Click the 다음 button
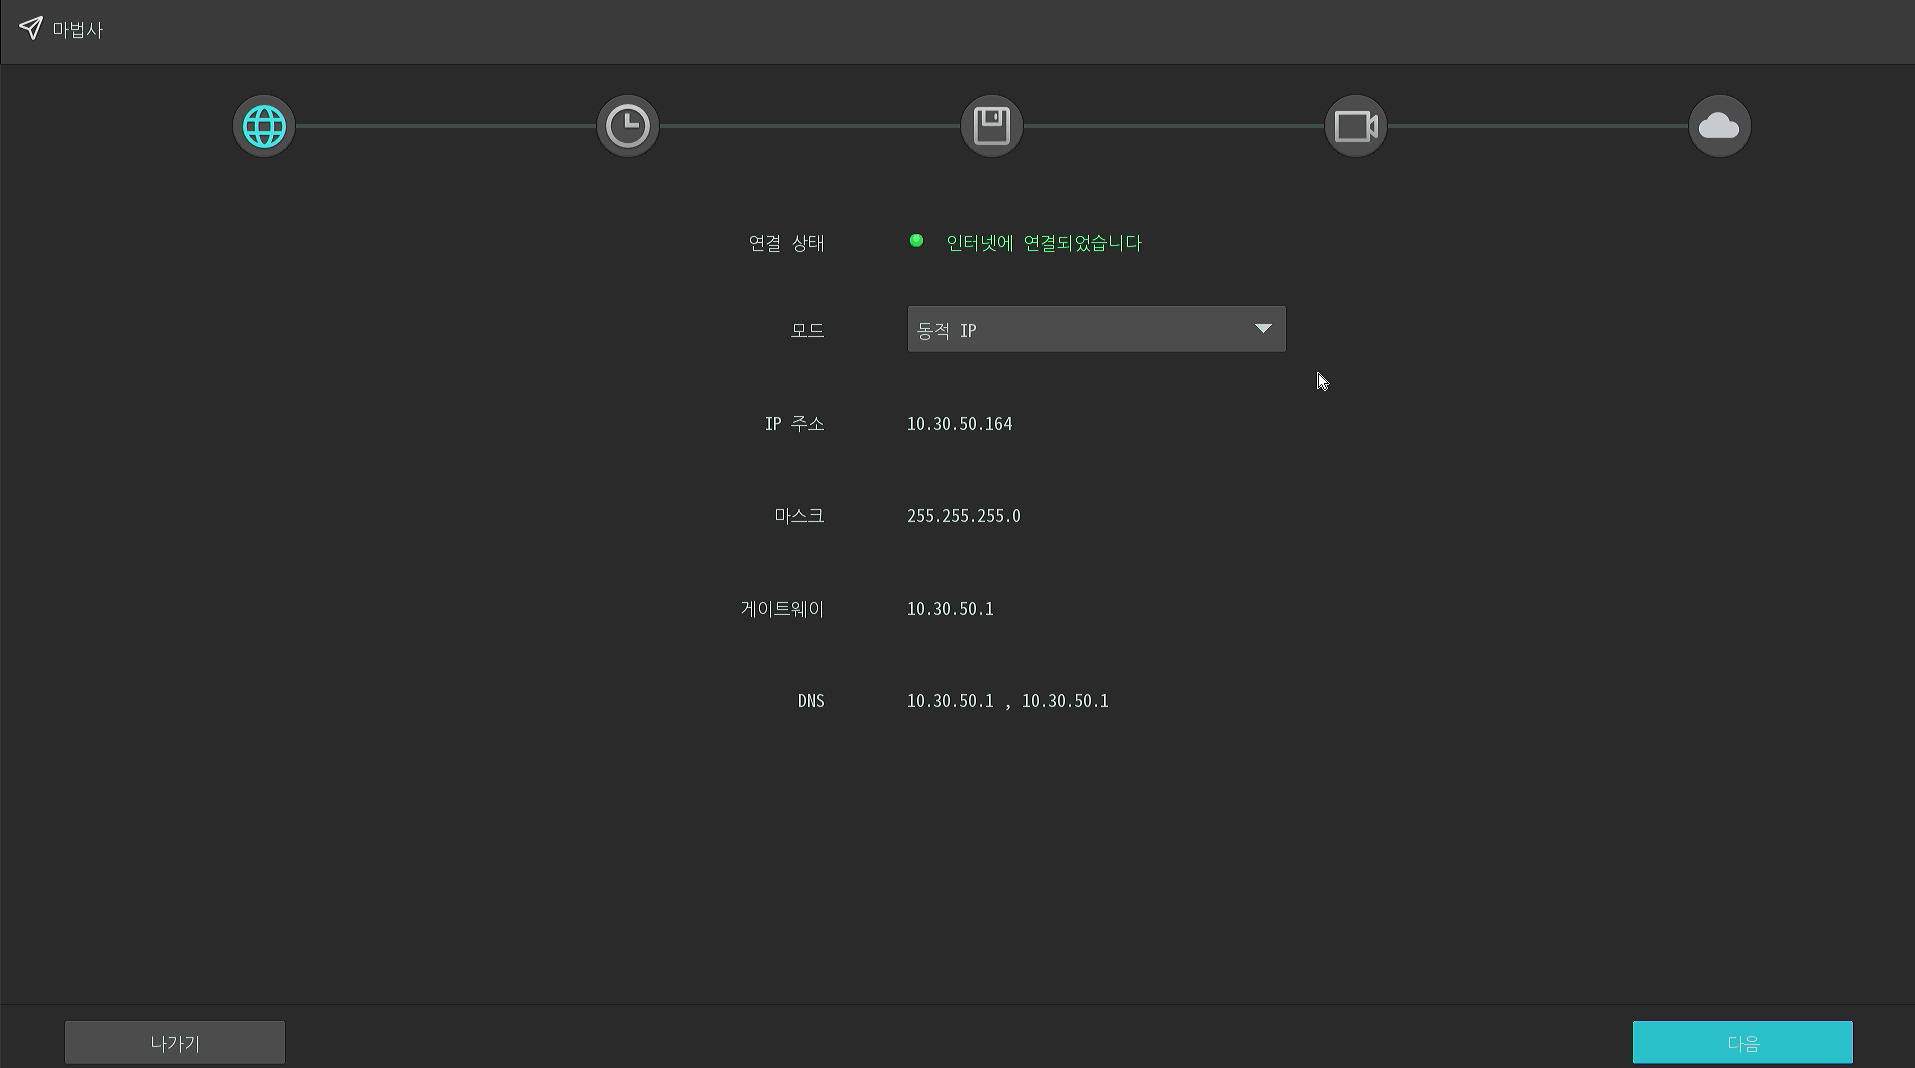The height and width of the screenshot is (1068, 1915). point(1742,1042)
